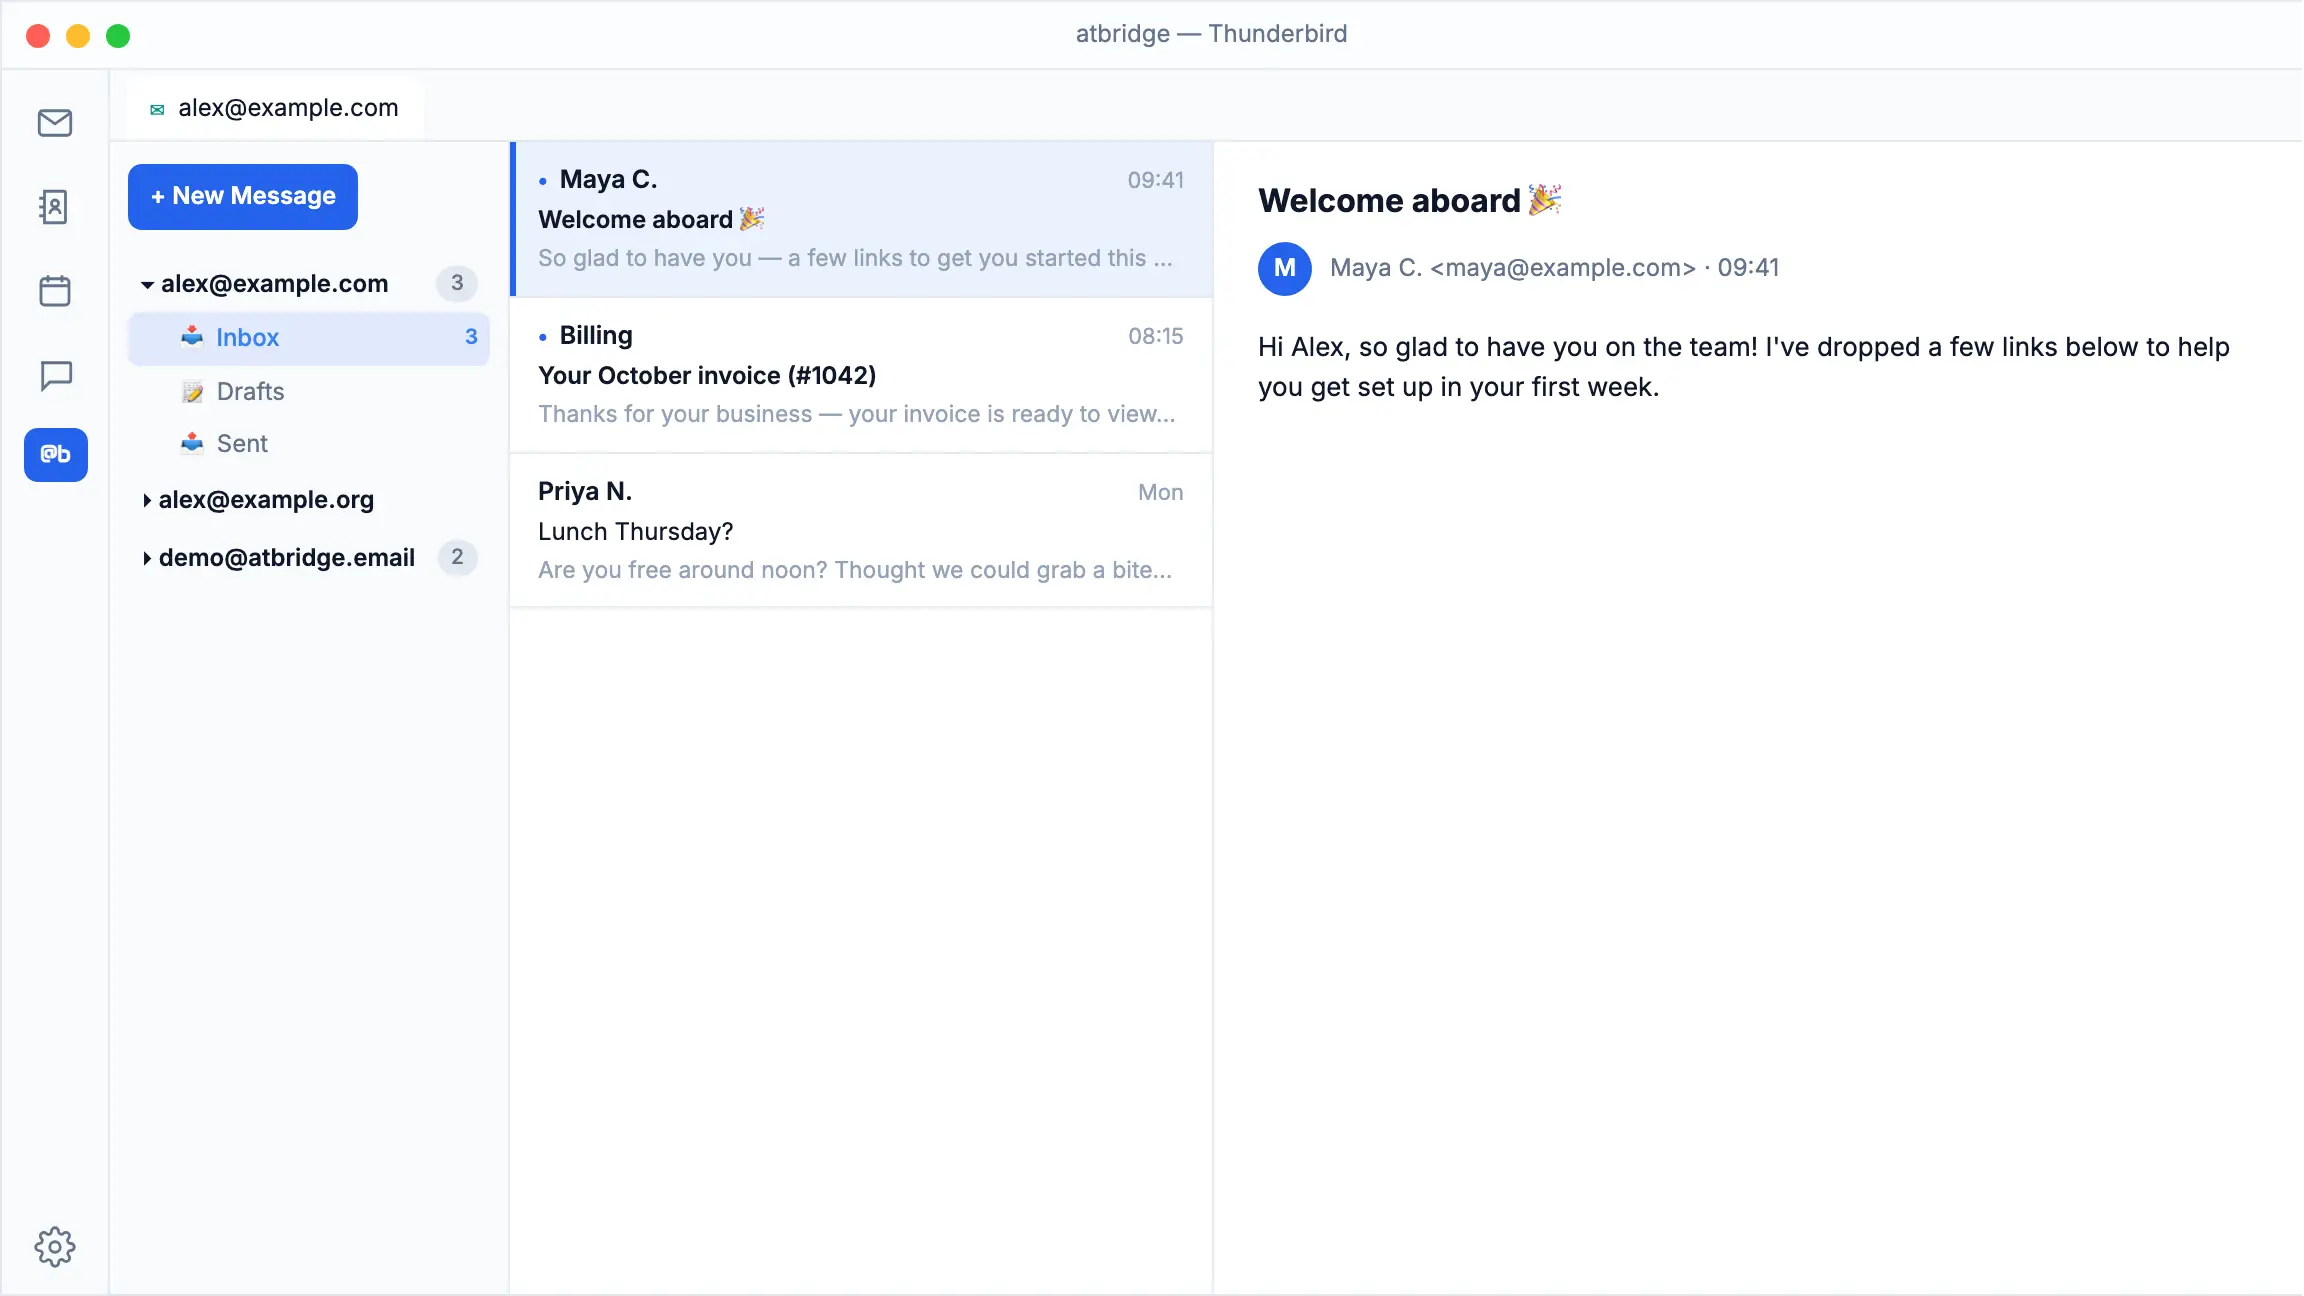Open the Drafts folder
This screenshot has height=1296, width=2304.
point(309,391)
